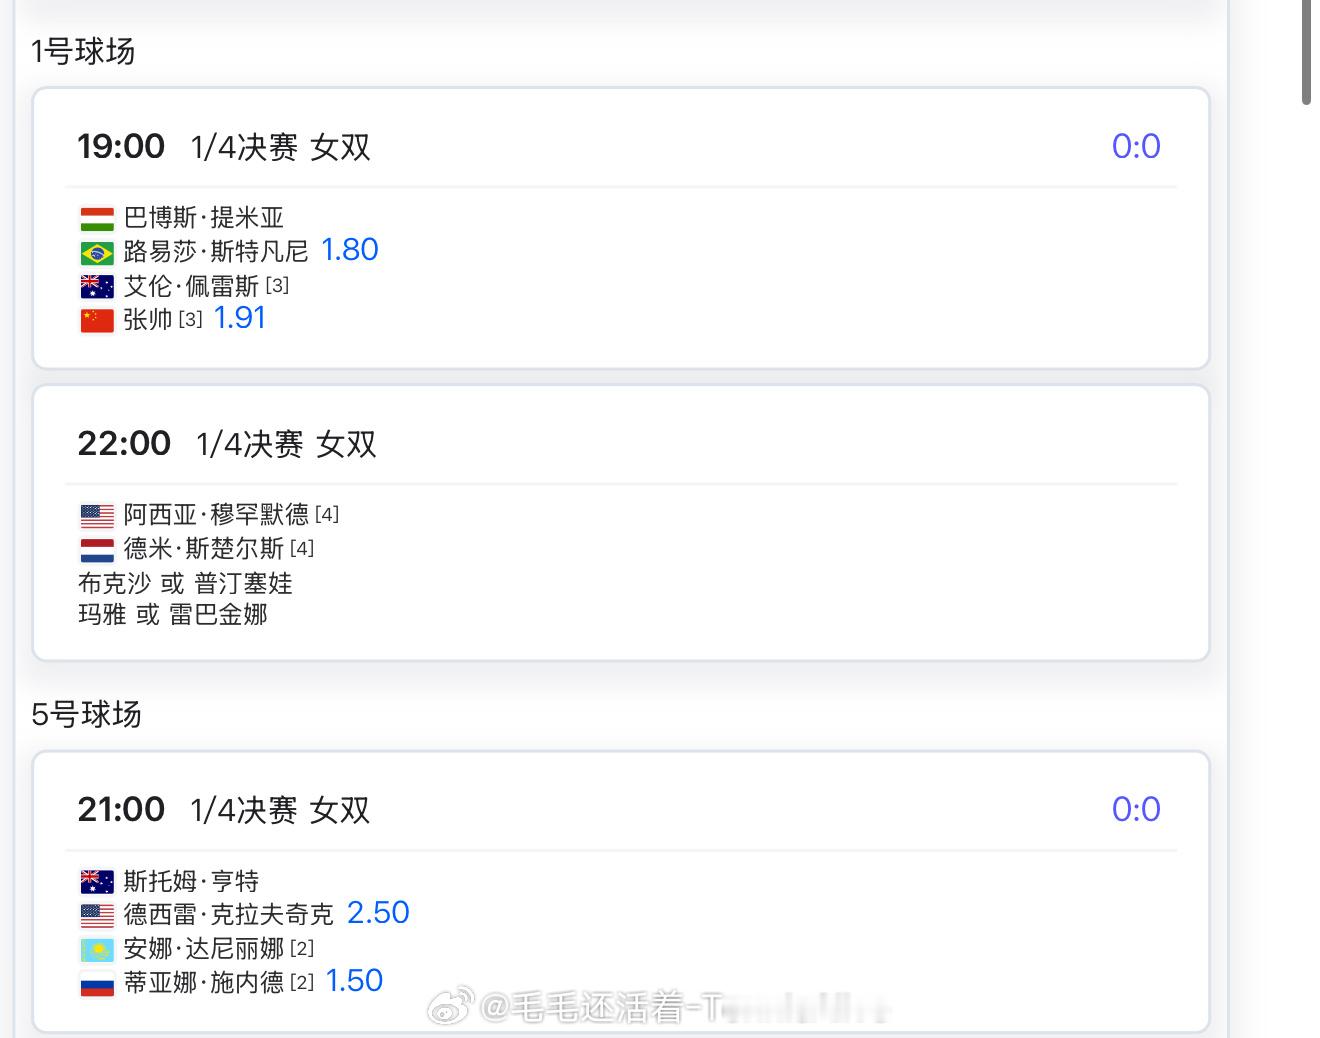The width and height of the screenshot is (1320, 1038).
Task: Click player name 斯托姆·亨特
Action: (x=191, y=881)
